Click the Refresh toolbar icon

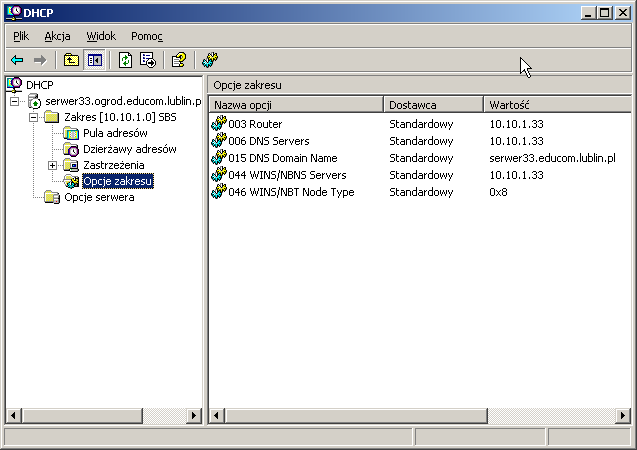(x=125, y=60)
